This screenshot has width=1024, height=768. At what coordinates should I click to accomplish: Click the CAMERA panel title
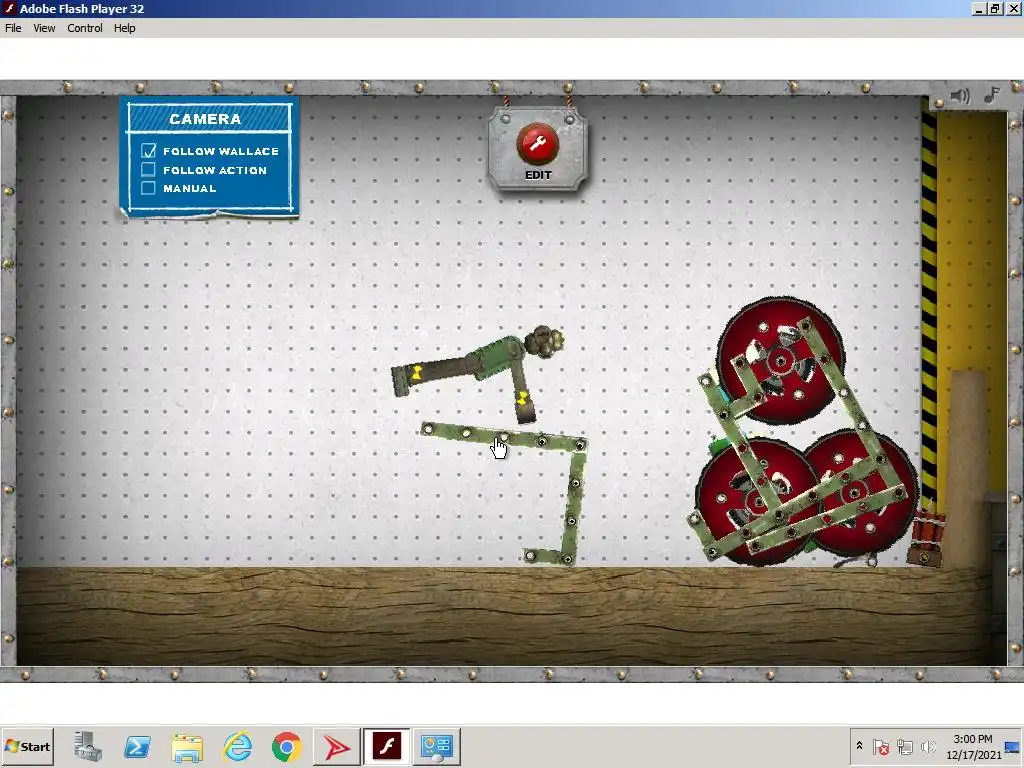pyautogui.click(x=205, y=119)
